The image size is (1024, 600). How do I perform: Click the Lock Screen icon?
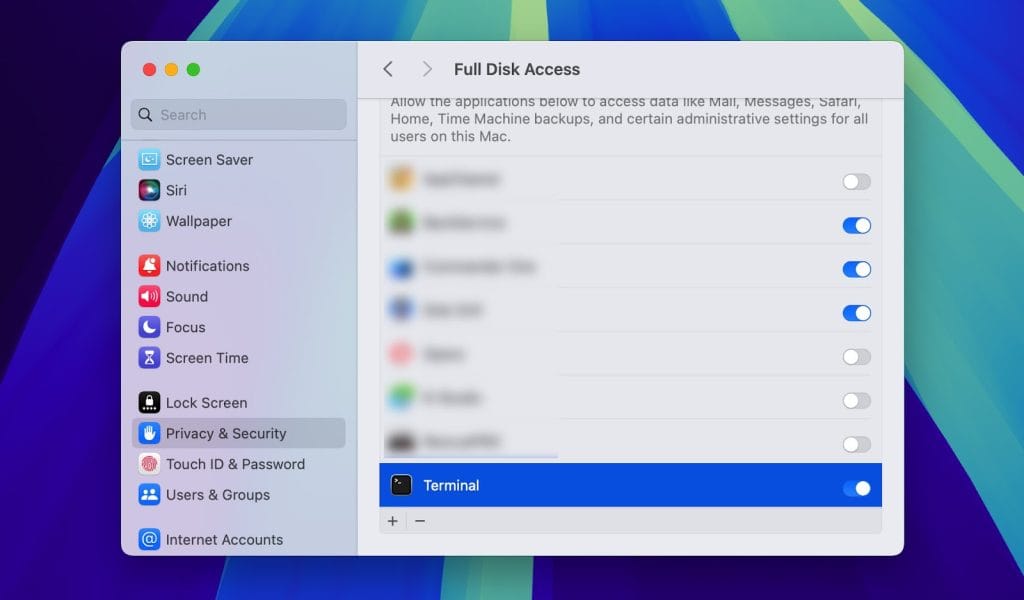[149, 403]
